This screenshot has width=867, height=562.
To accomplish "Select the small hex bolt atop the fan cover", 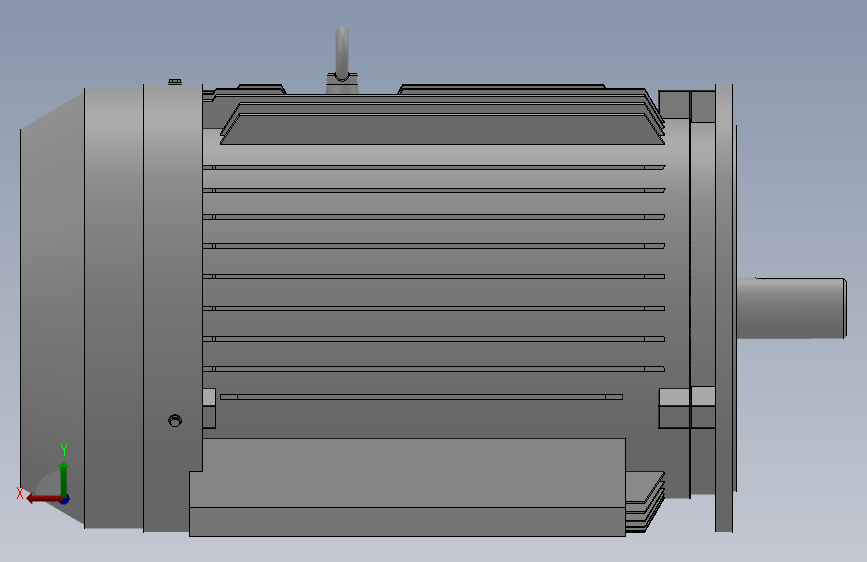I will [x=175, y=82].
